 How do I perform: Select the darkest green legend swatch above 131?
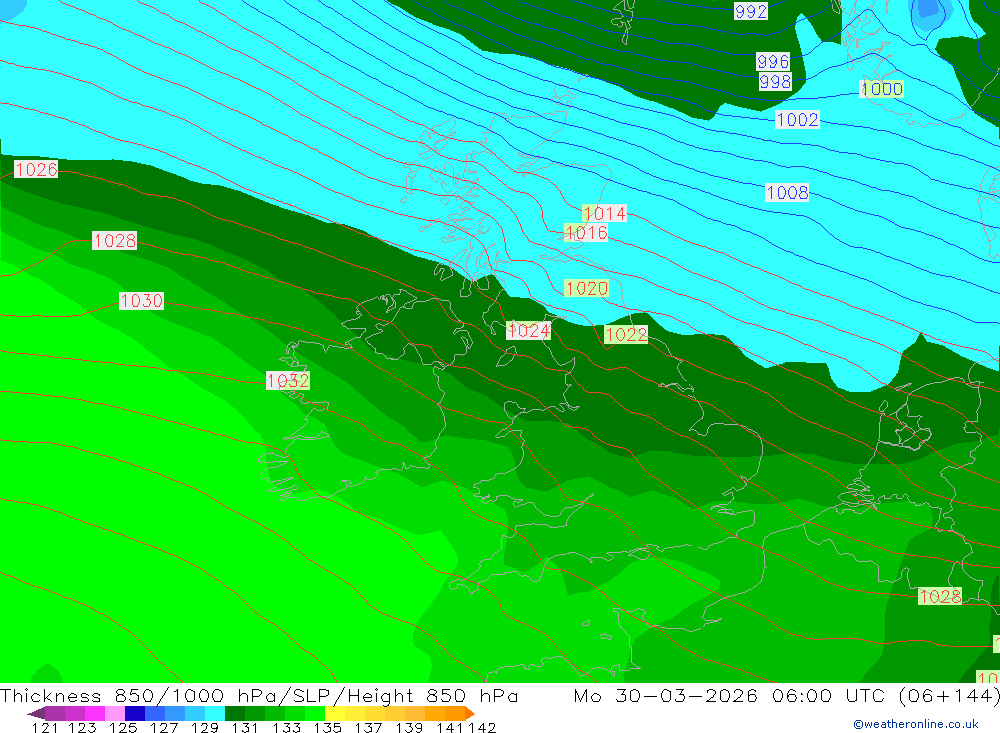pos(235,713)
